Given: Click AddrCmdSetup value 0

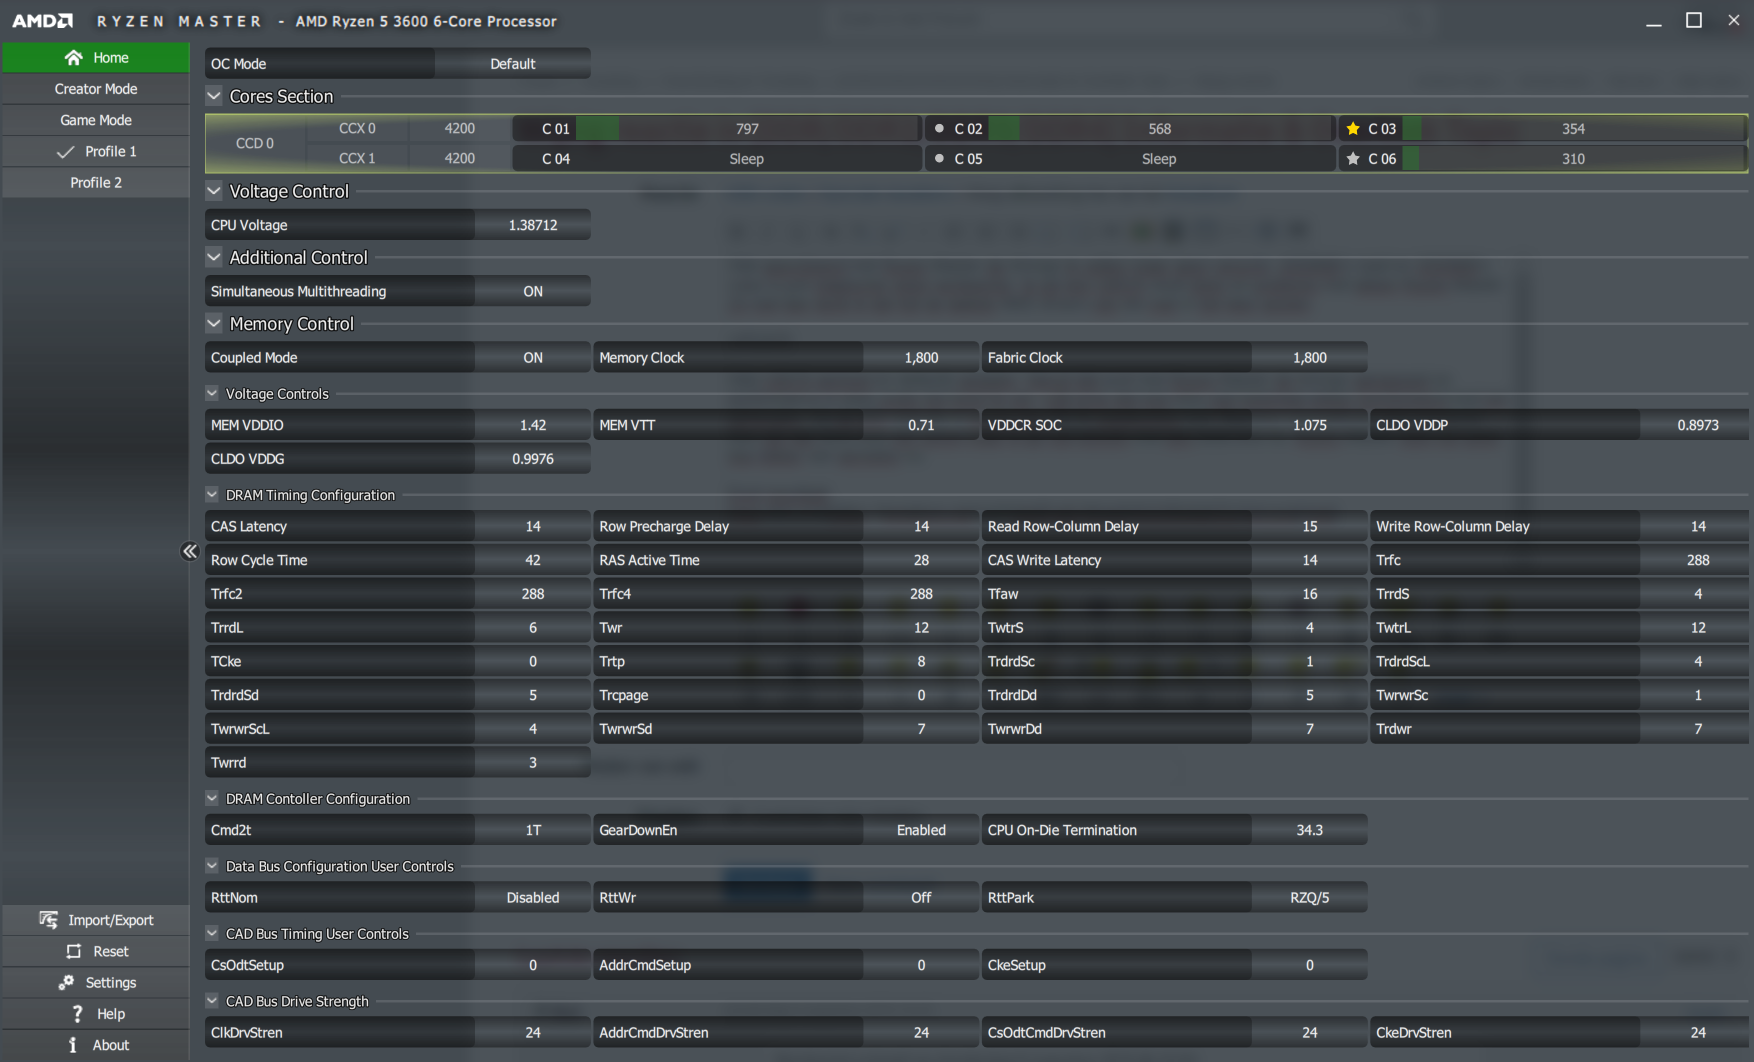Looking at the screenshot, I should [920, 965].
